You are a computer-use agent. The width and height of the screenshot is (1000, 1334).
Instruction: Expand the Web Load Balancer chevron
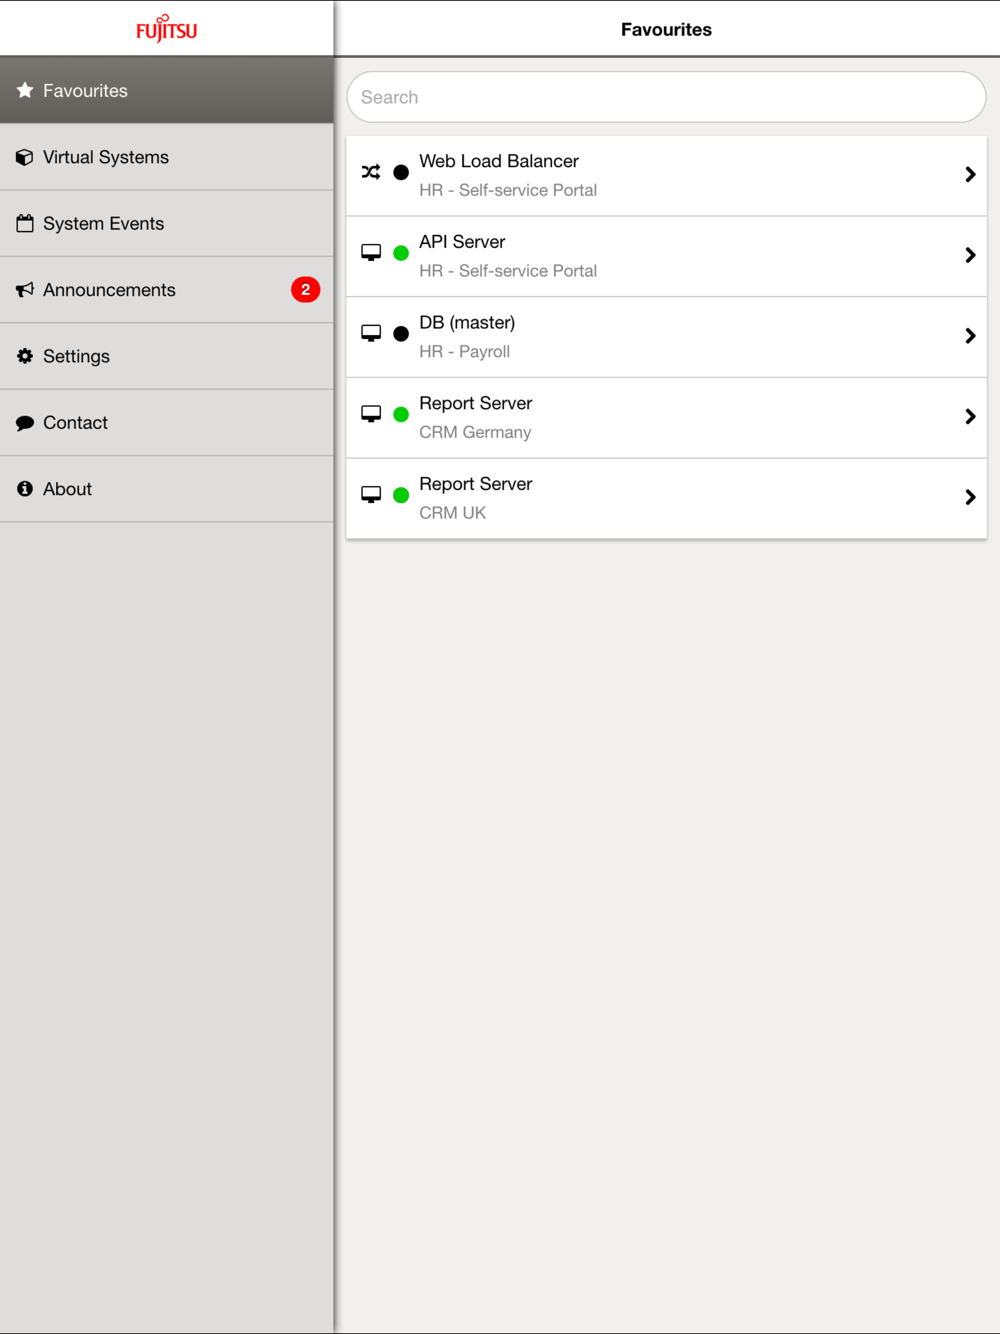(970, 174)
